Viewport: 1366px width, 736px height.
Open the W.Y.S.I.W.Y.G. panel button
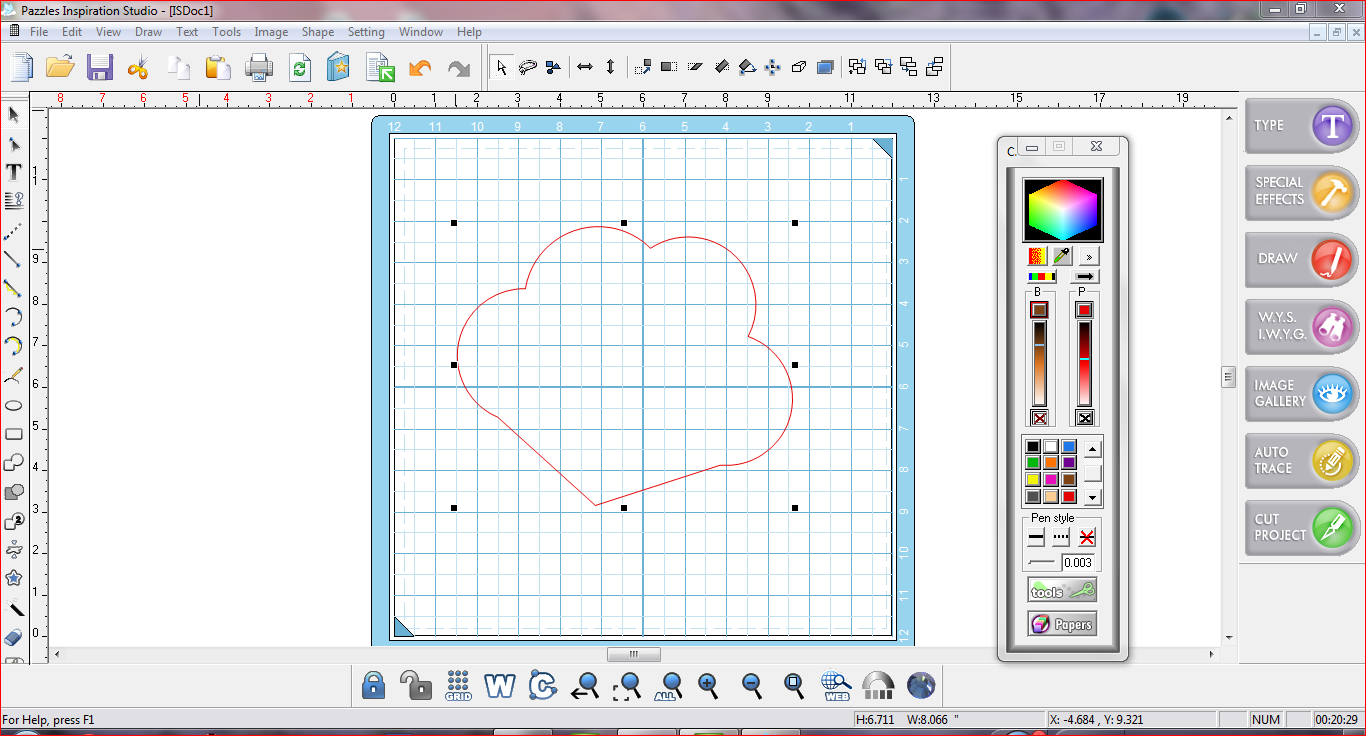coord(1302,327)
